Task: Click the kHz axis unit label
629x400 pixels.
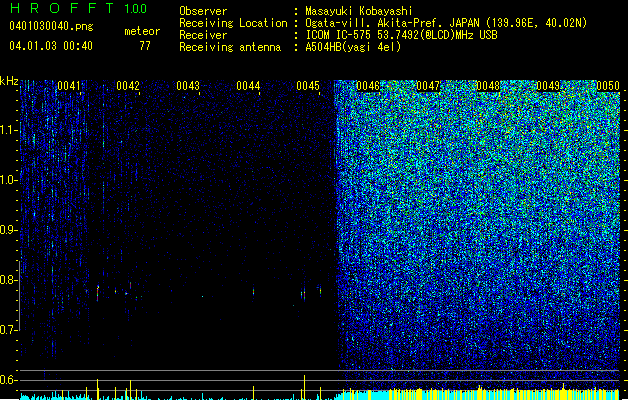Action: pyautogui.click(x=9, y=81)
